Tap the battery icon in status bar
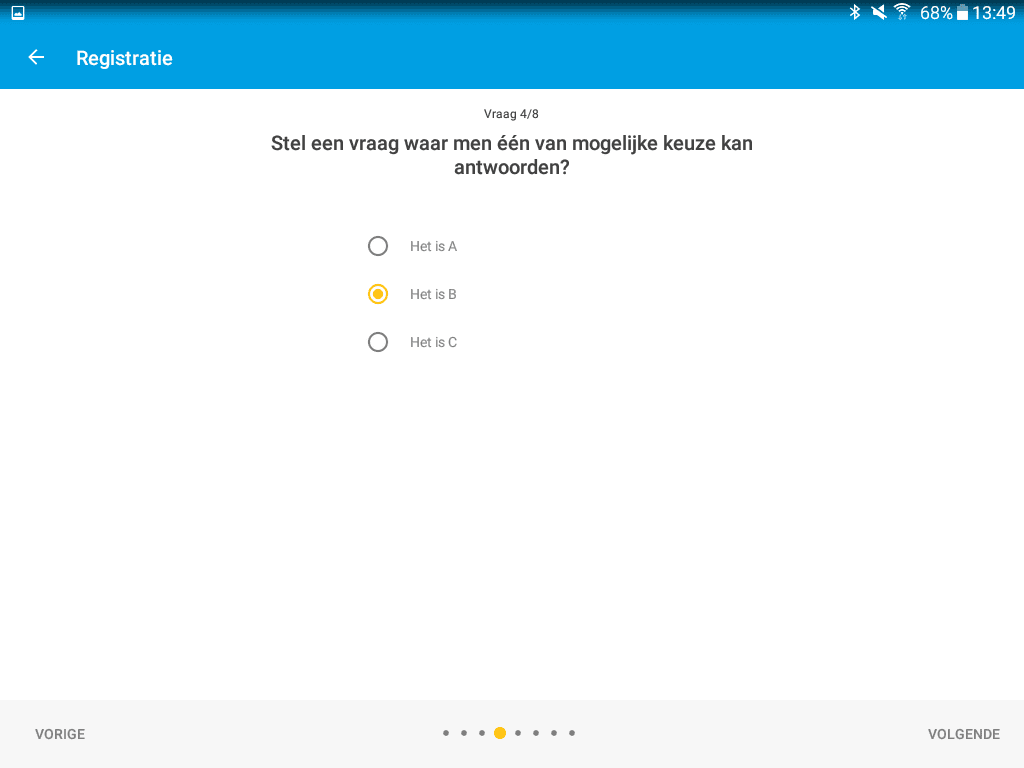The height and width of the screenshot is (768, 1024). [x=962, y=13]
